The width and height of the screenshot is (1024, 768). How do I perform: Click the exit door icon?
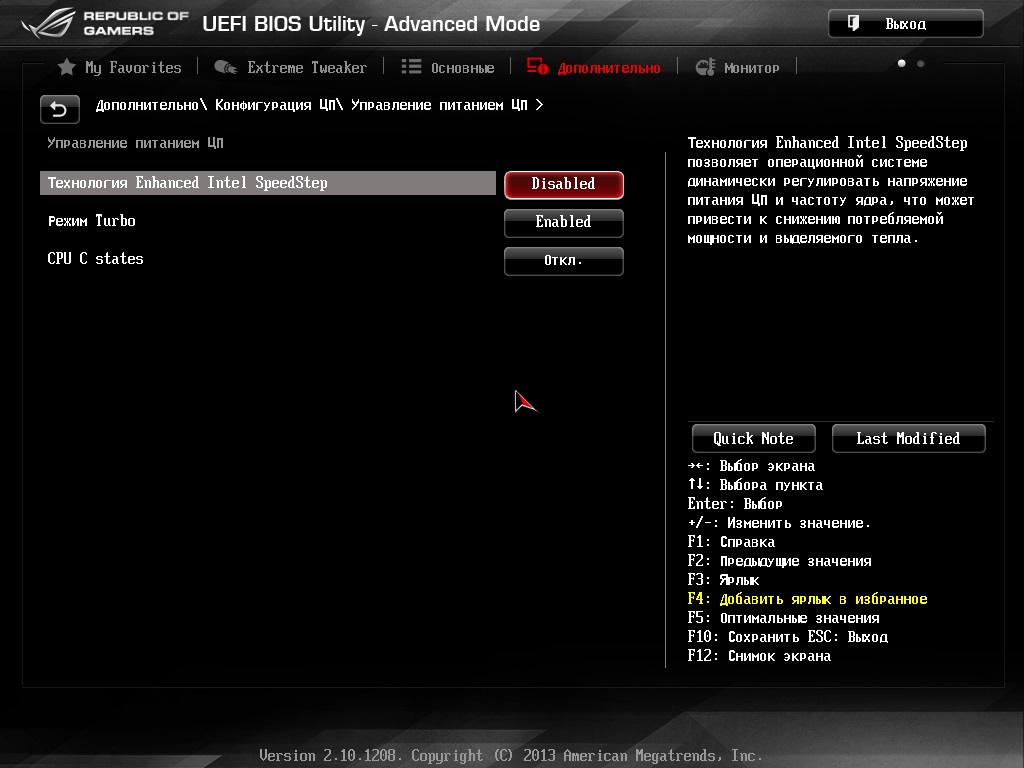click(x=854, y=24)
